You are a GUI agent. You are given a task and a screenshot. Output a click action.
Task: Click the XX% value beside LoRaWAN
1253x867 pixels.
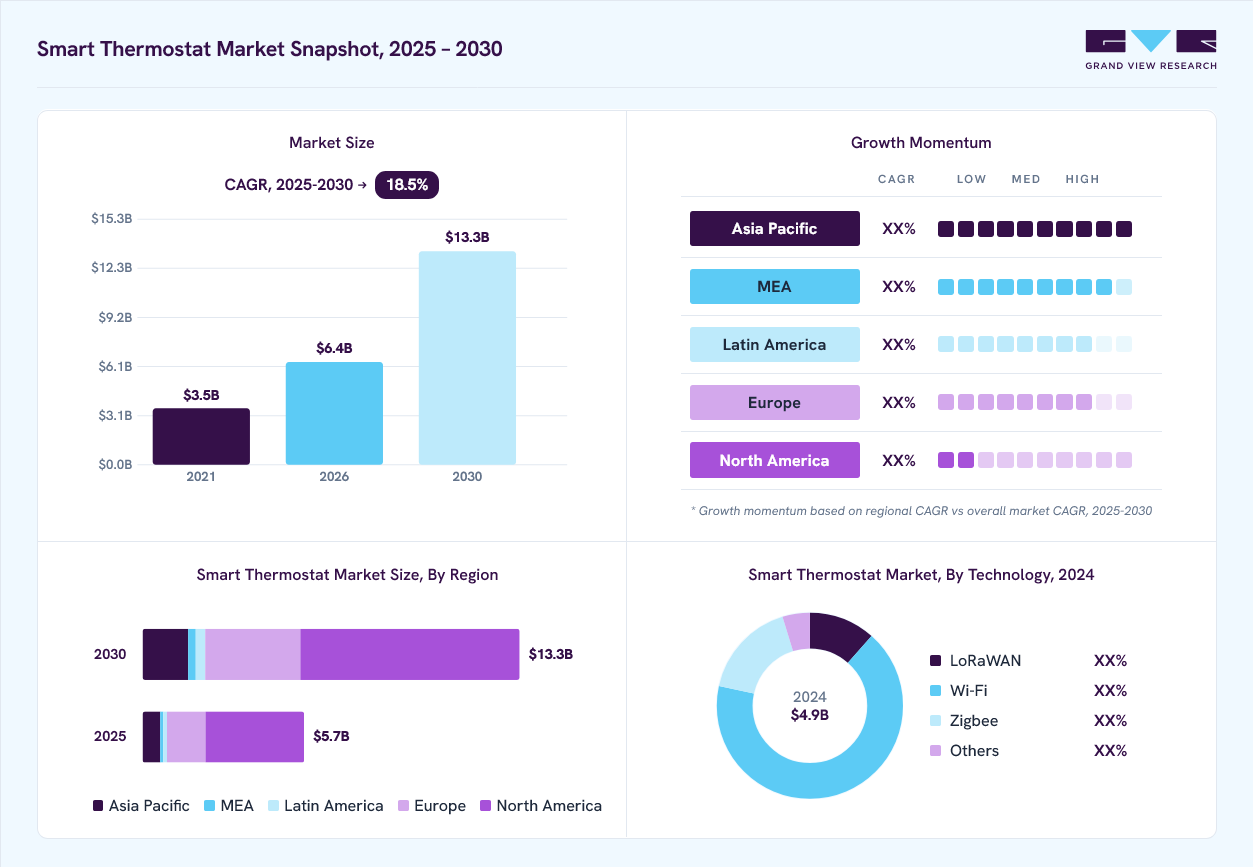coord(1110,661)
